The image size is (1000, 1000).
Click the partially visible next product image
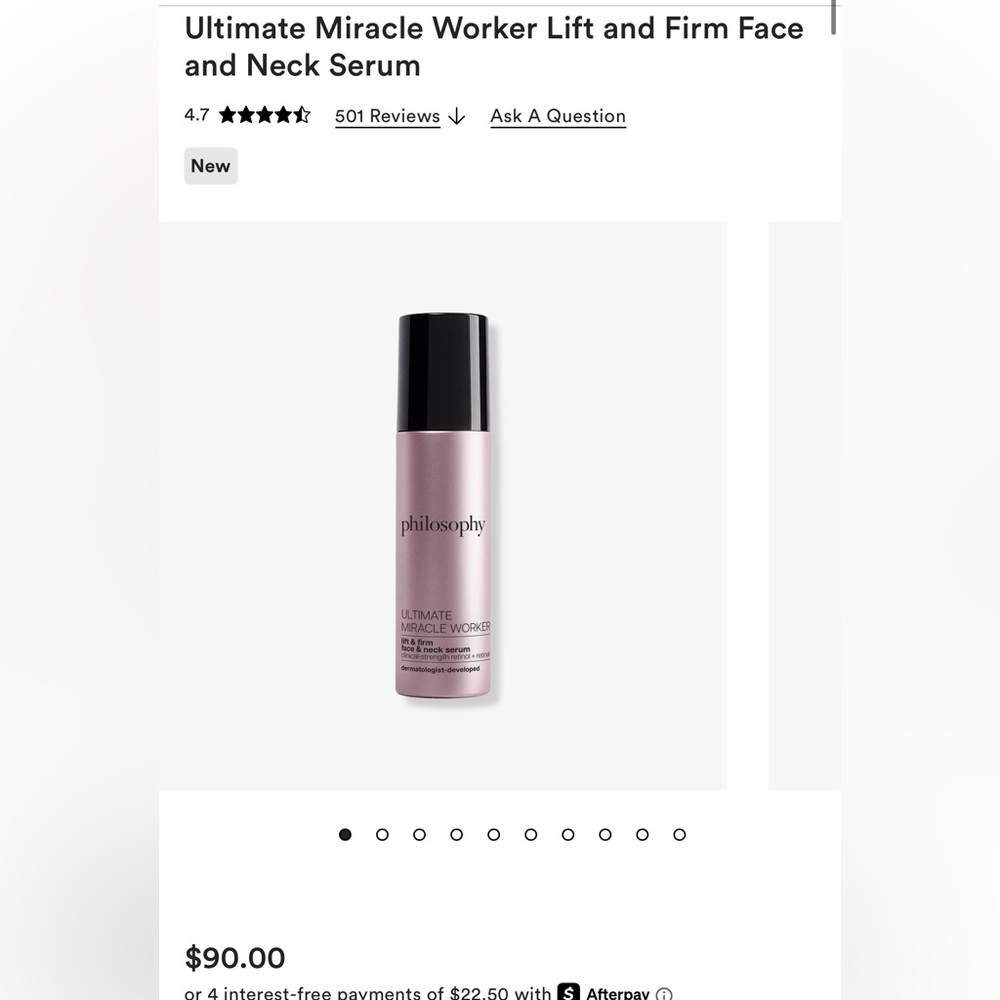tap(804, 505)
